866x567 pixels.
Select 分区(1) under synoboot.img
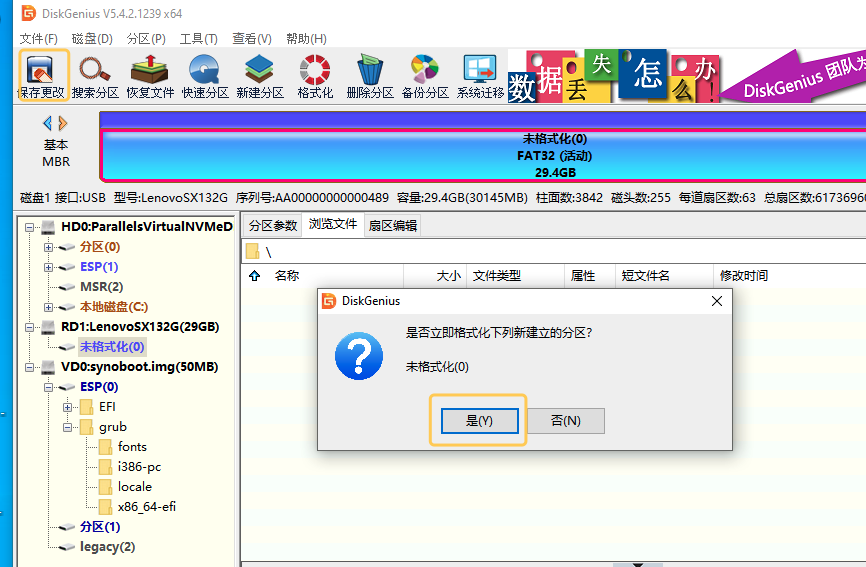[100, 527]
